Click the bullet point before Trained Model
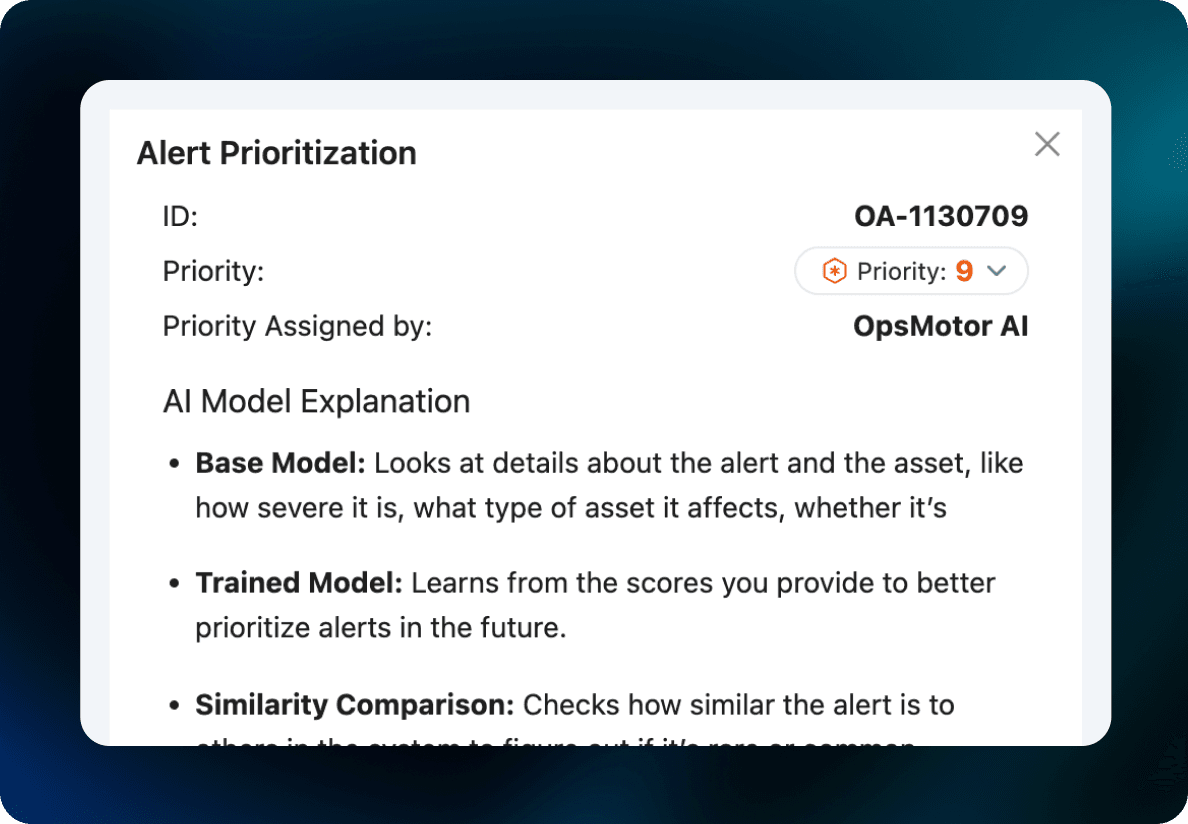This screenshot has width=1188, height=824. (174, 584)
